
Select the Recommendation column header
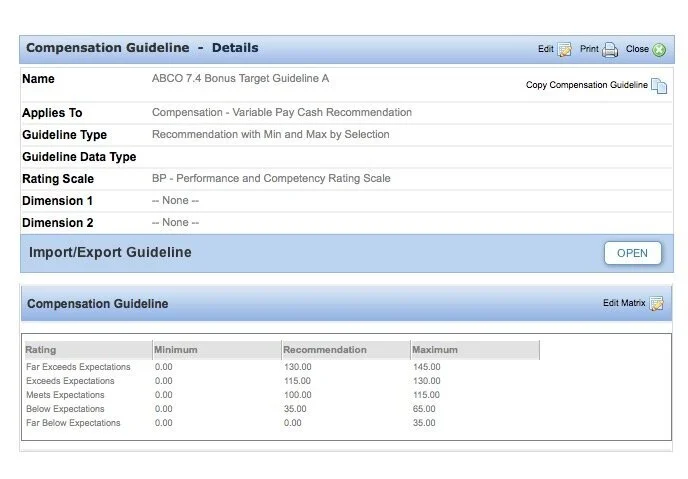[346, 350]
